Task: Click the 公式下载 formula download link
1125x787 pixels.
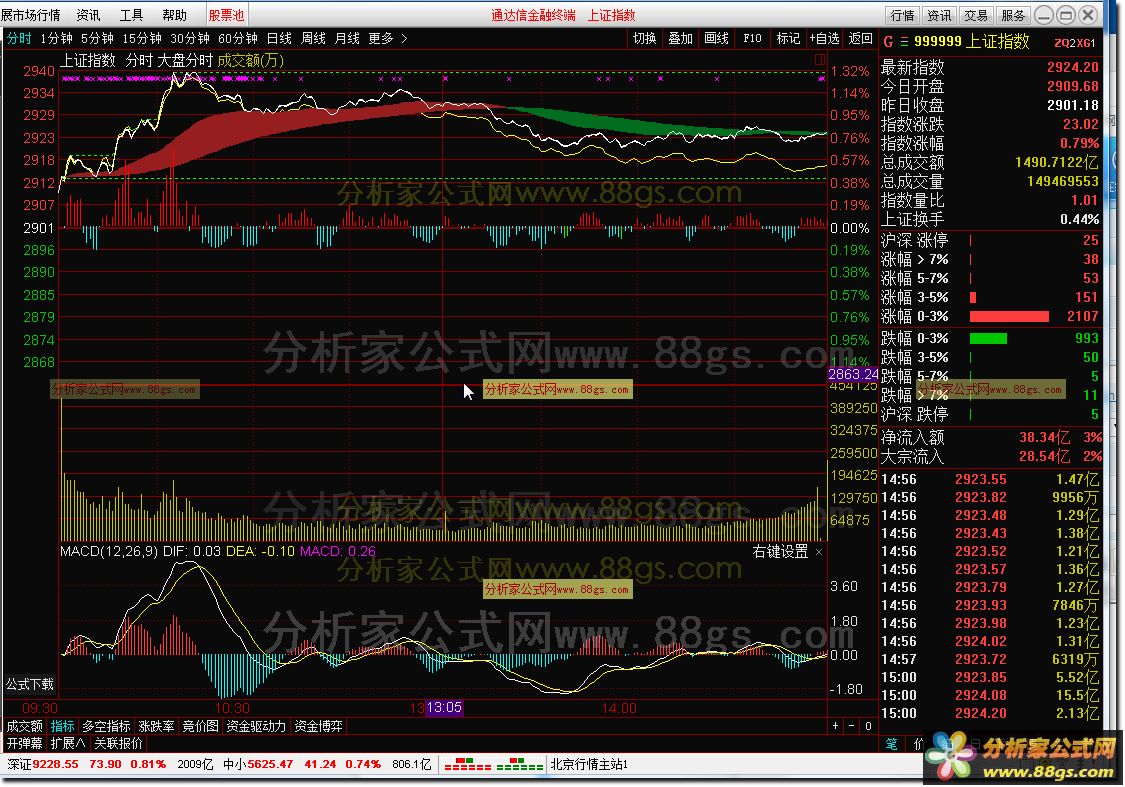Action: [x=29, y=684]
